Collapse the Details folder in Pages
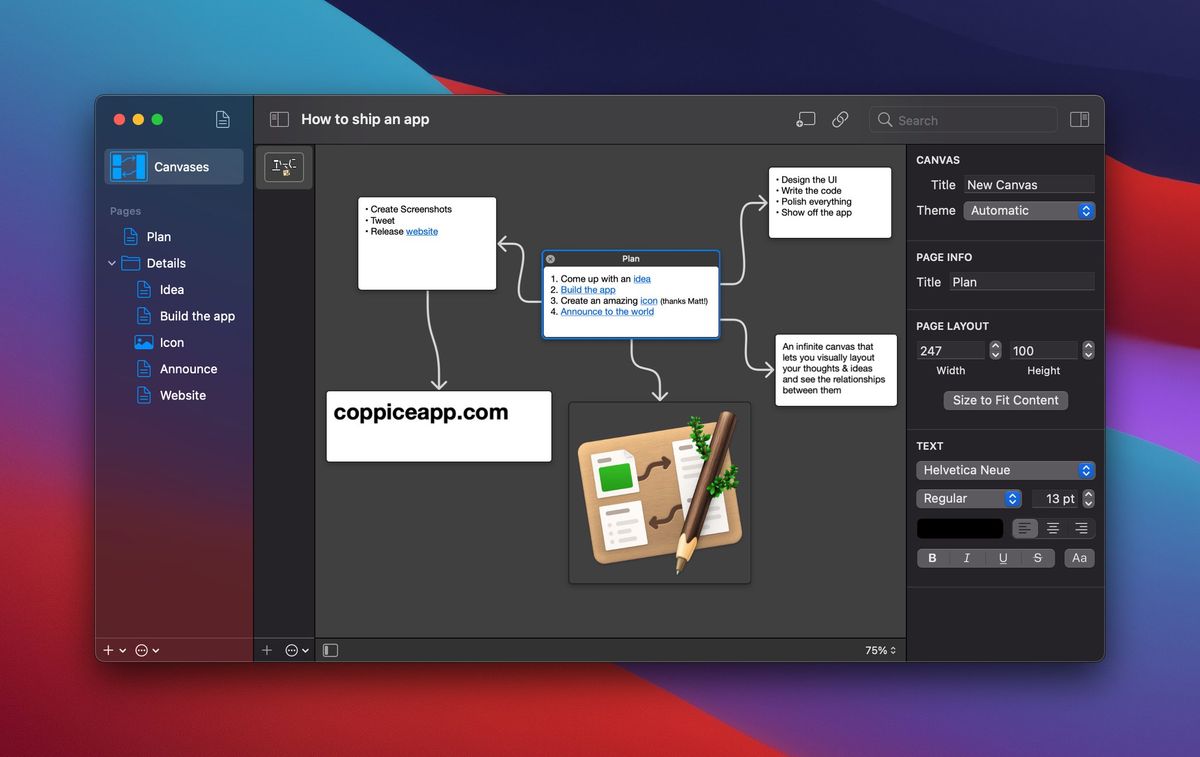 pos(113,263)
